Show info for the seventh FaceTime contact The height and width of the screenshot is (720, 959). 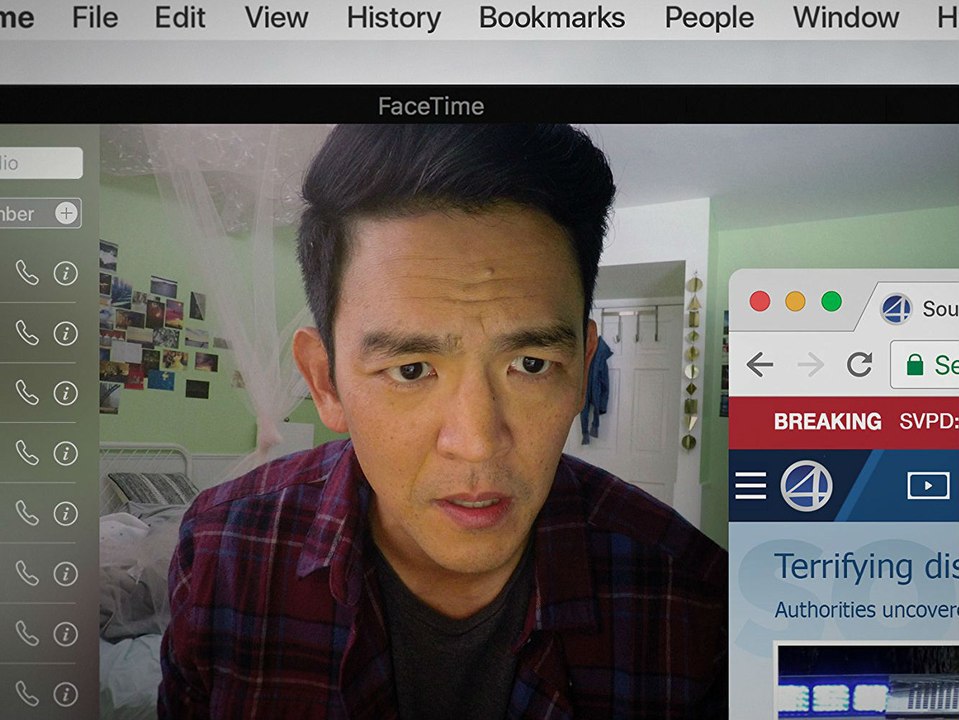(x=65, y=634)
